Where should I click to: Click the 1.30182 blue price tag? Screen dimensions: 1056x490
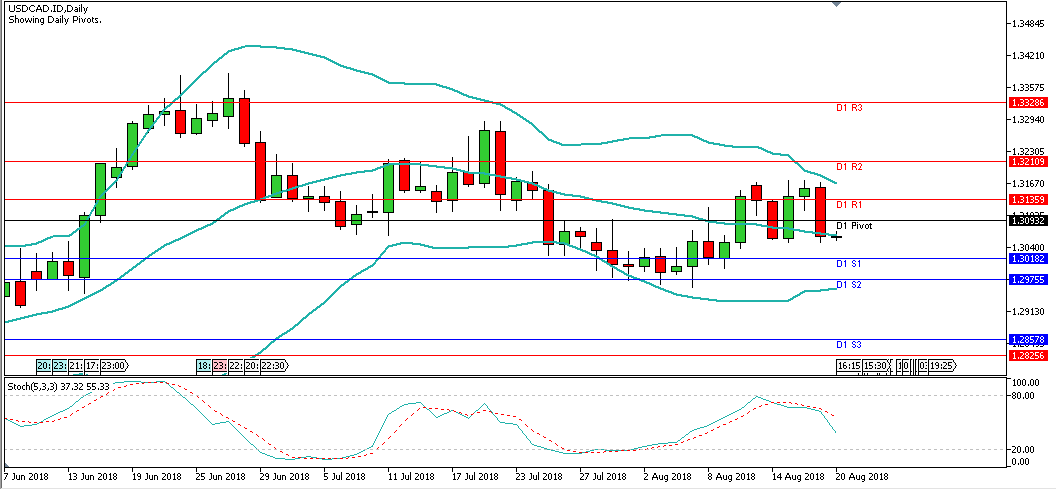pos(1028,258)
